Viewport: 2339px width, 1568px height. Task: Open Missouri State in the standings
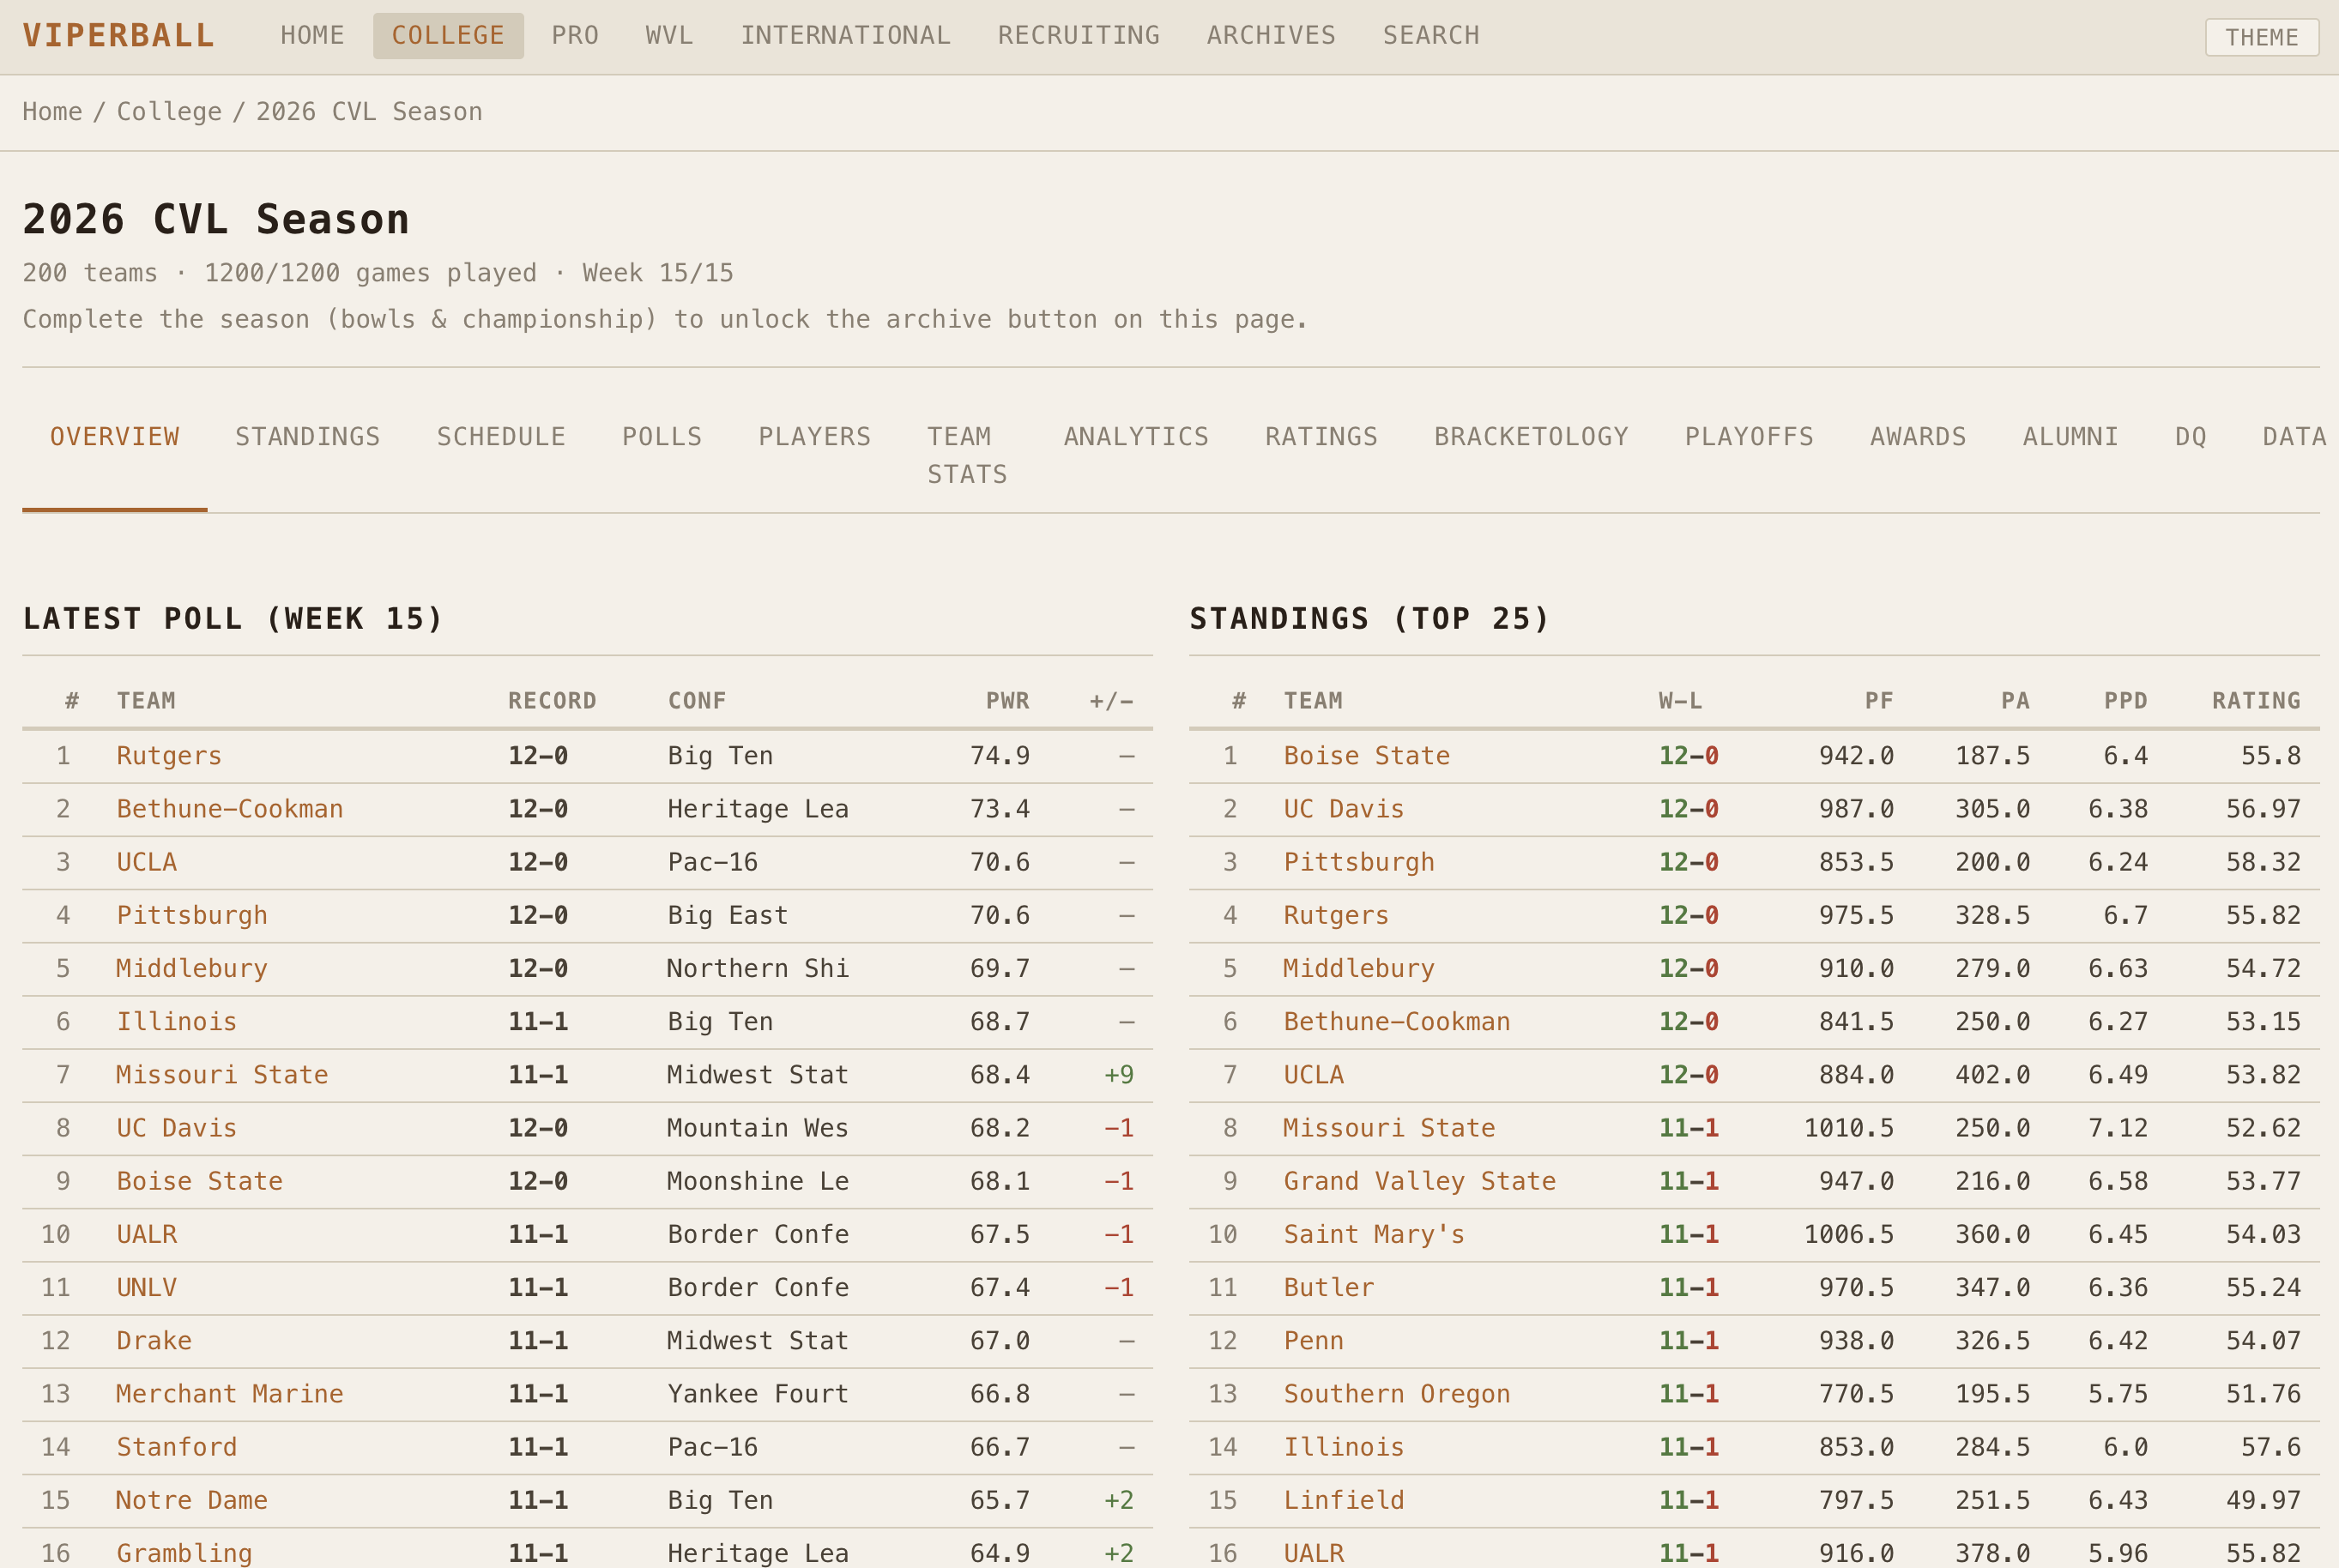pyautogui.click(x=1389, y=1128)
